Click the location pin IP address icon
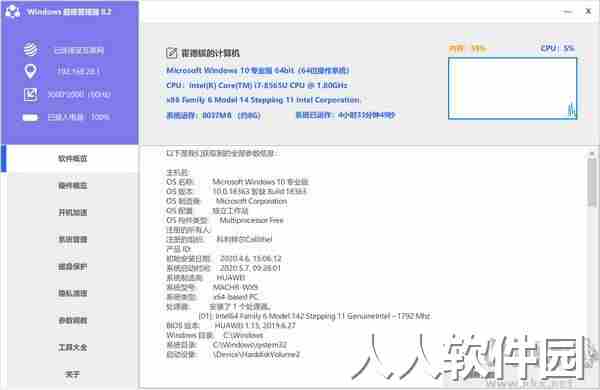This screenshot has height=390, width=600. pyautogui.click(x=31, y=72)
